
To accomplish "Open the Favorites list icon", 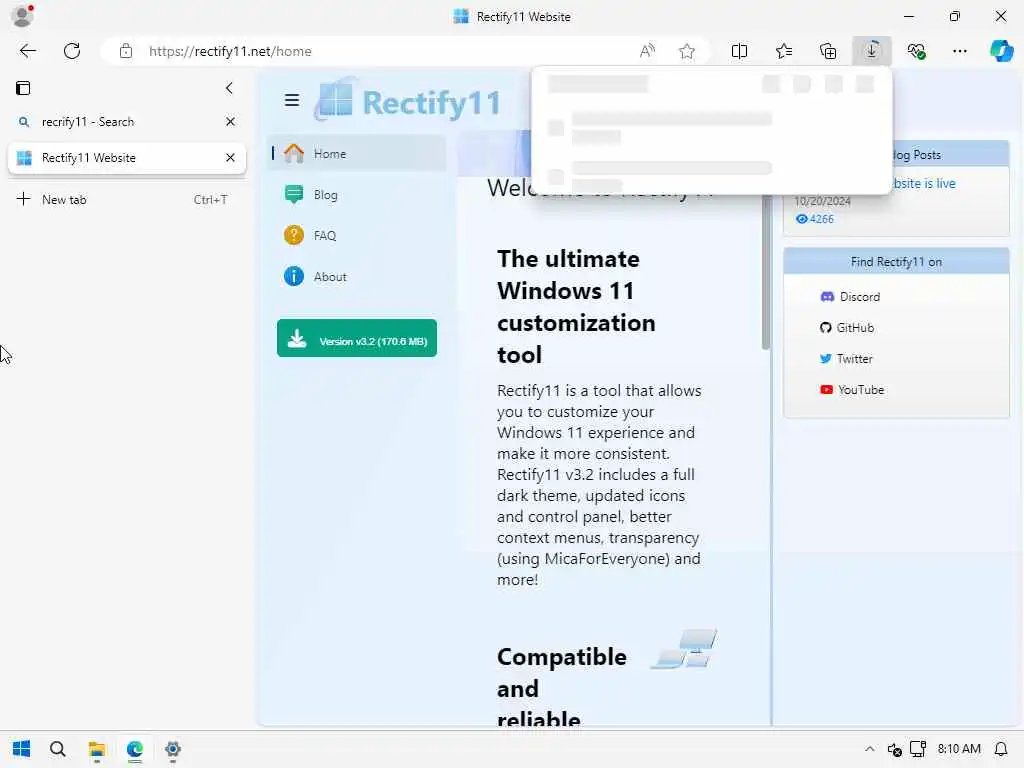I will coord(784,51).
